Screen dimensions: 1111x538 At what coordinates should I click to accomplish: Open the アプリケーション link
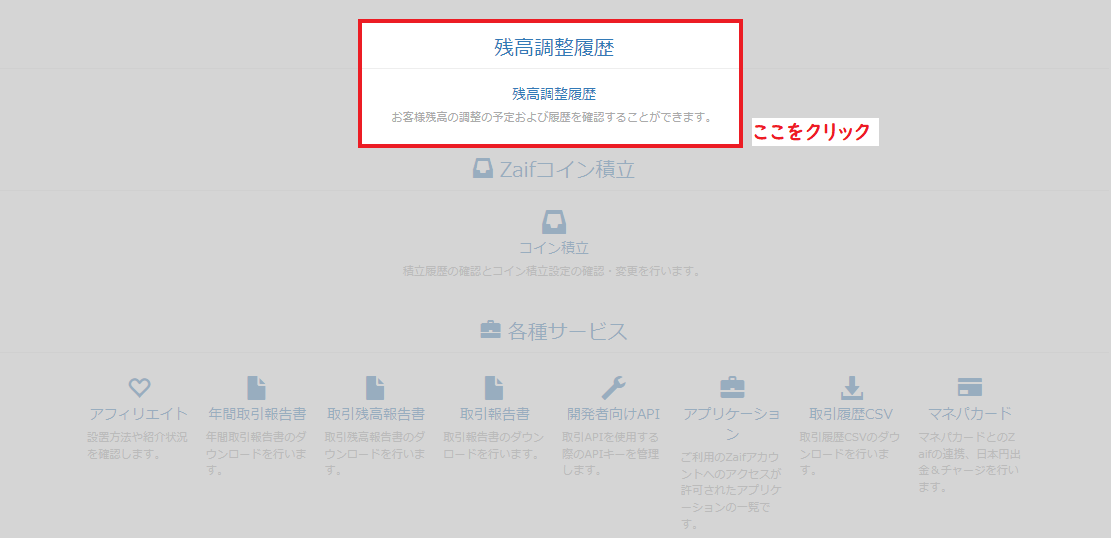click(x=732, y=424)
